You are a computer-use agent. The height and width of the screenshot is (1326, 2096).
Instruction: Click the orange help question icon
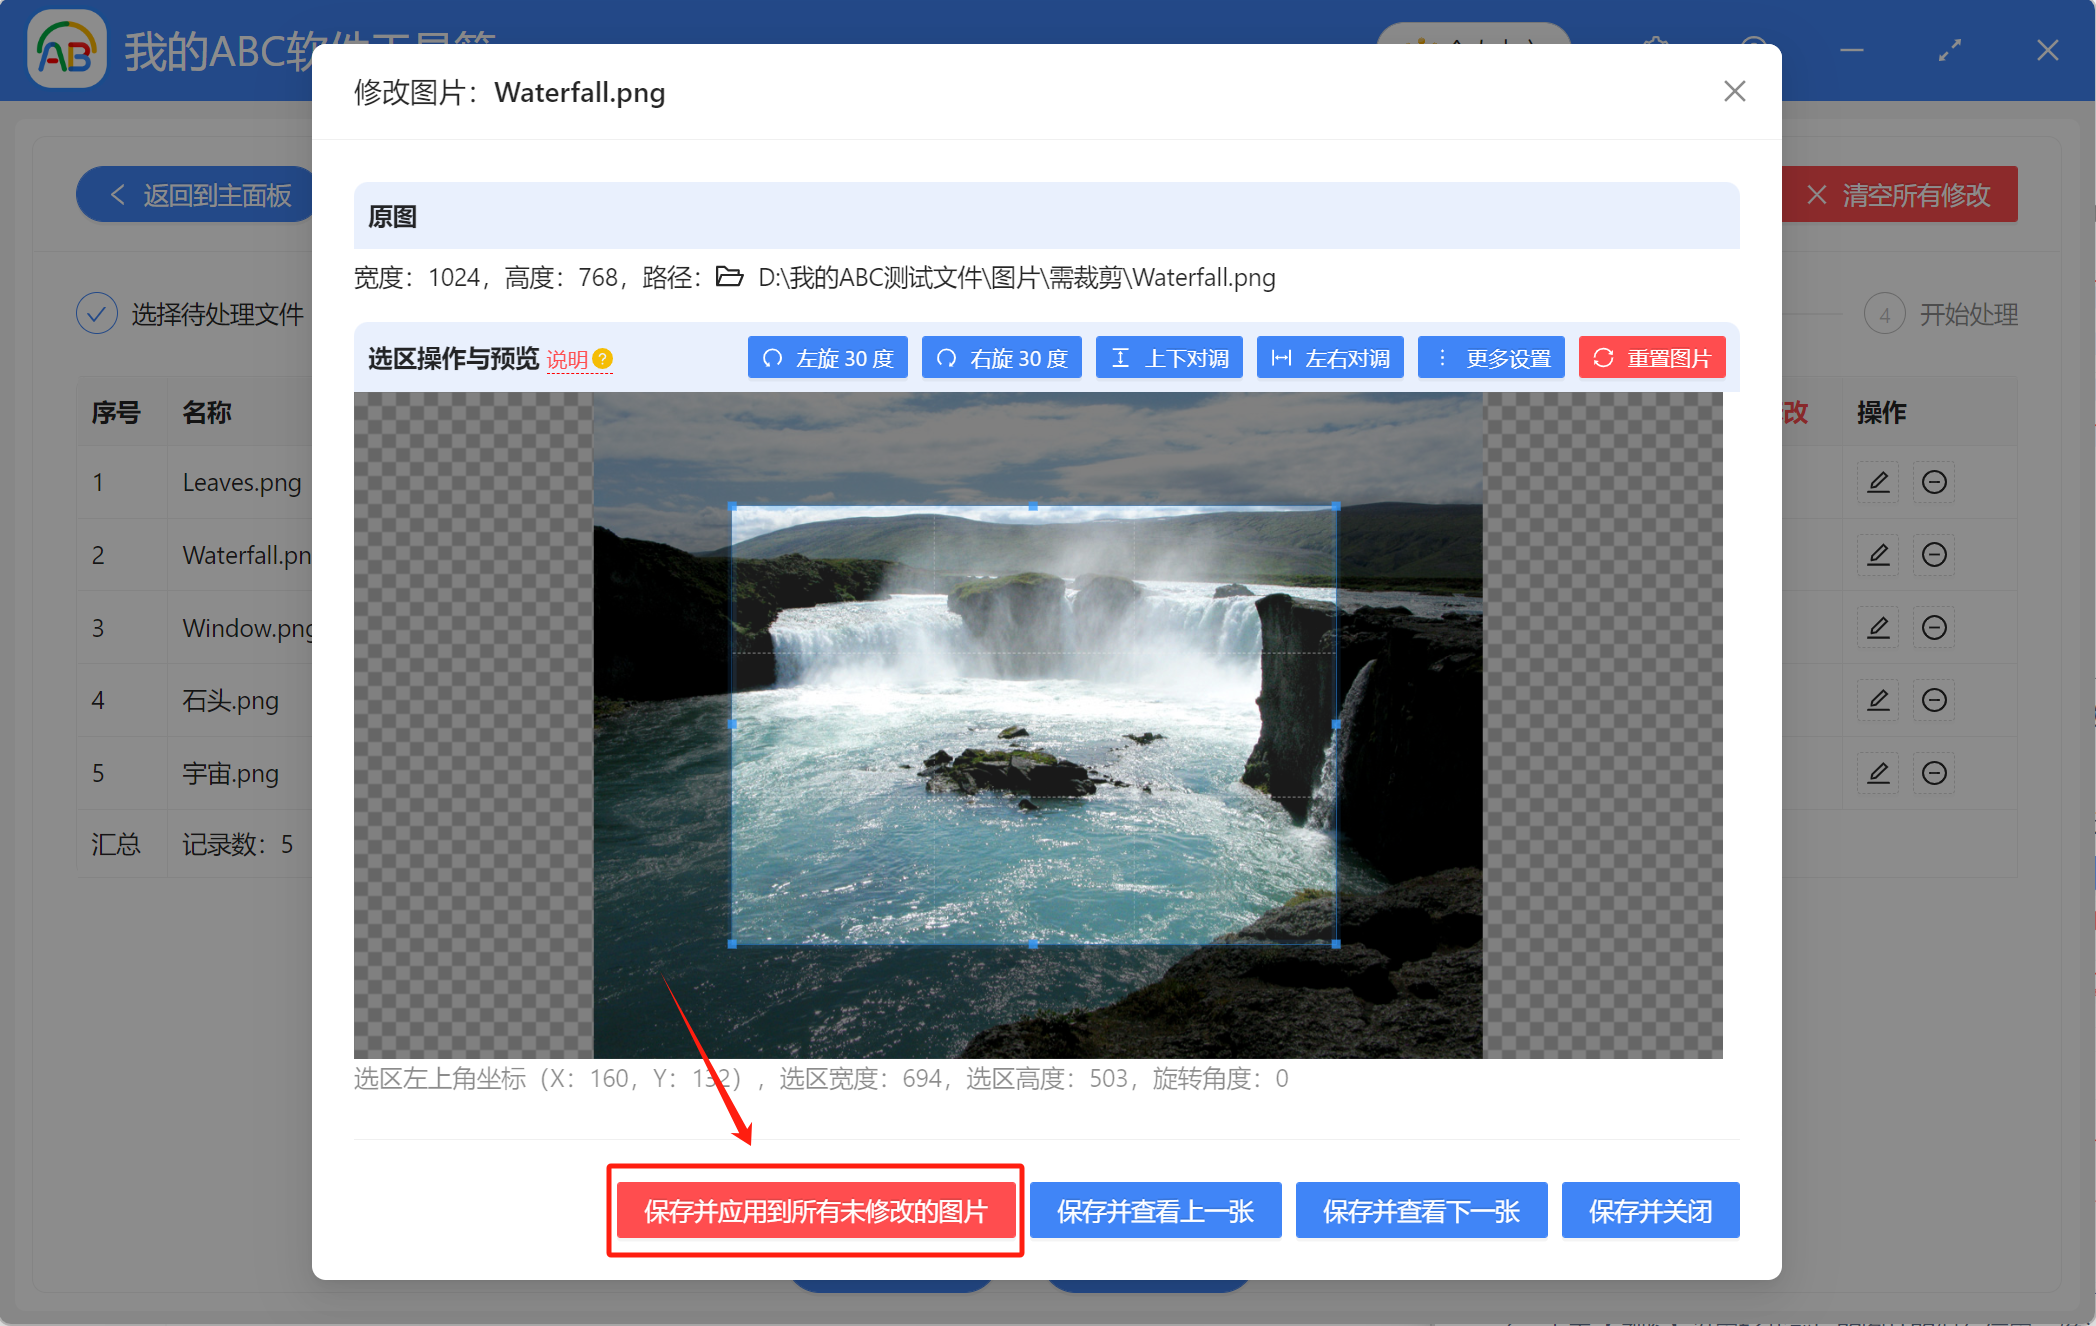tap(602, 359)
